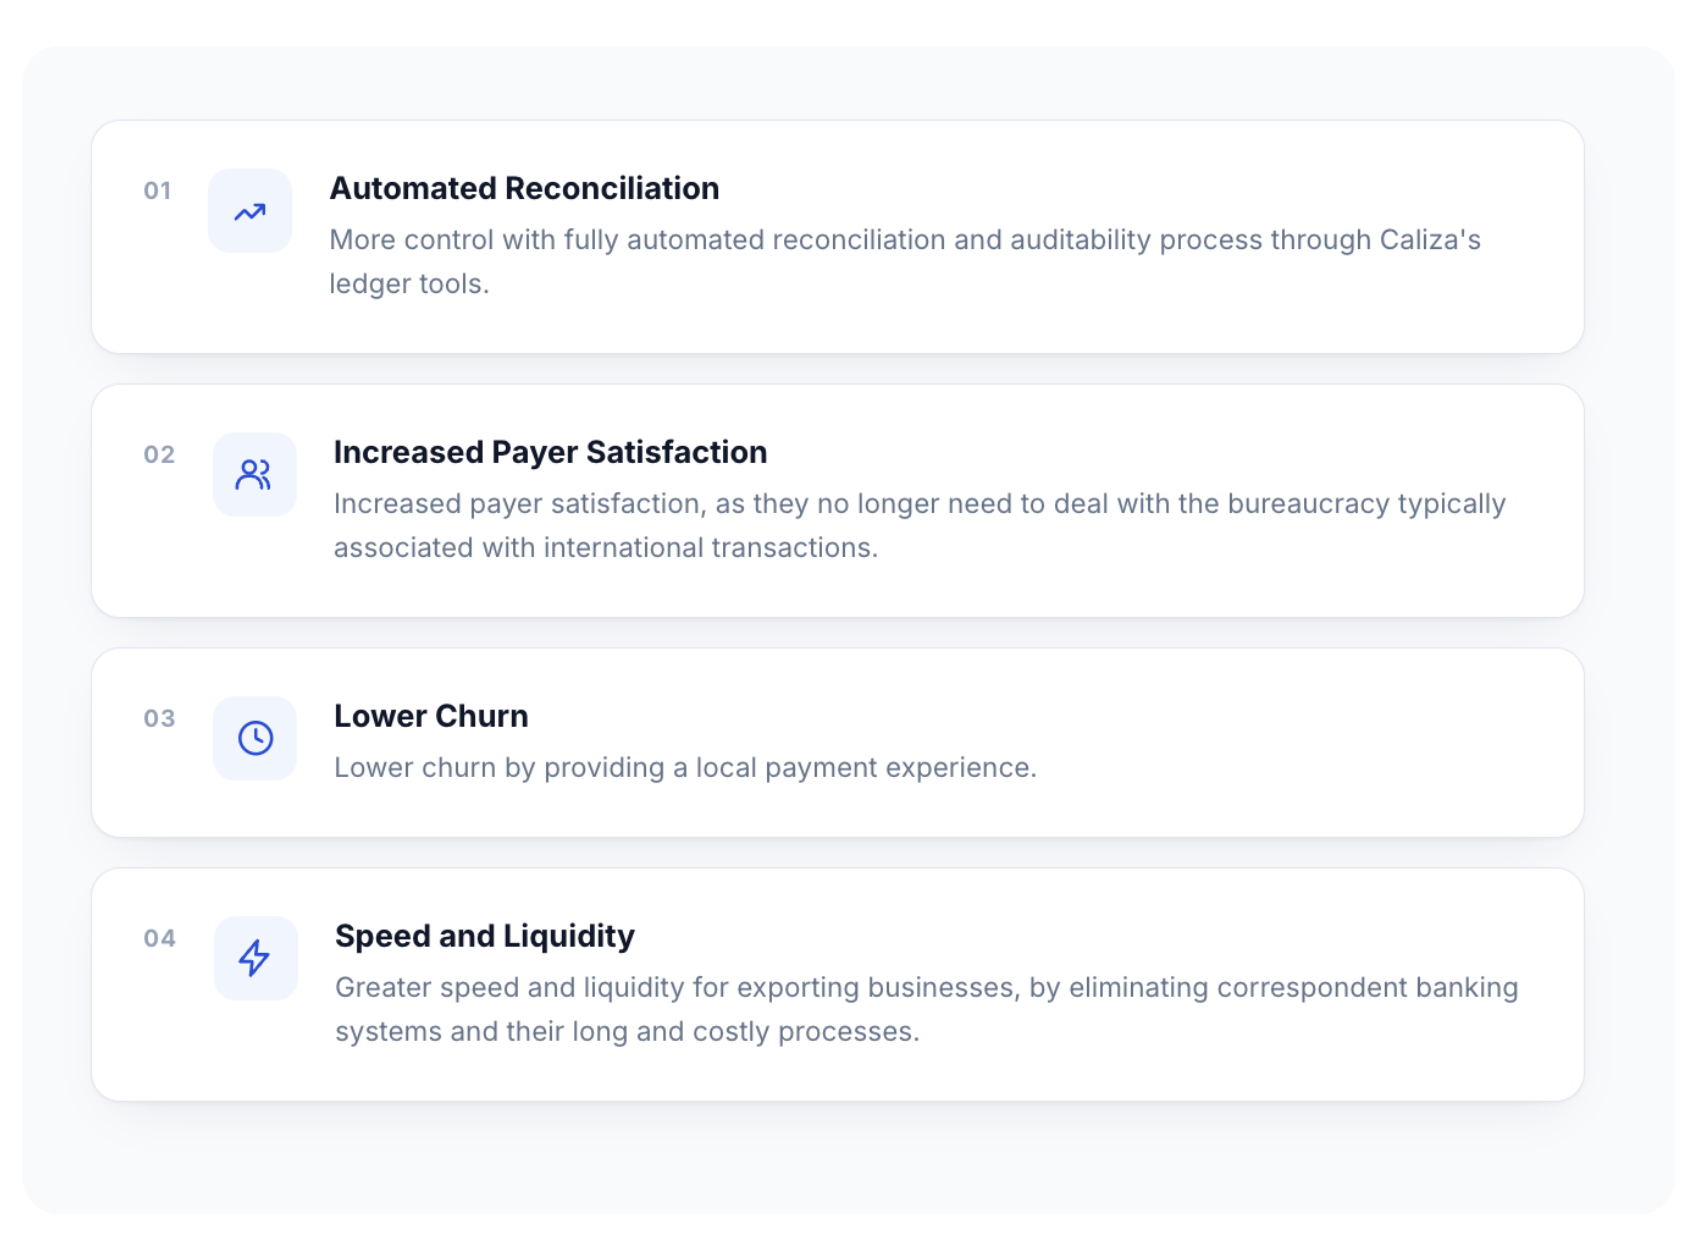
Task: Click the users icon beside Increased Payer Satisfaction
Action: [x=254, y=474]
